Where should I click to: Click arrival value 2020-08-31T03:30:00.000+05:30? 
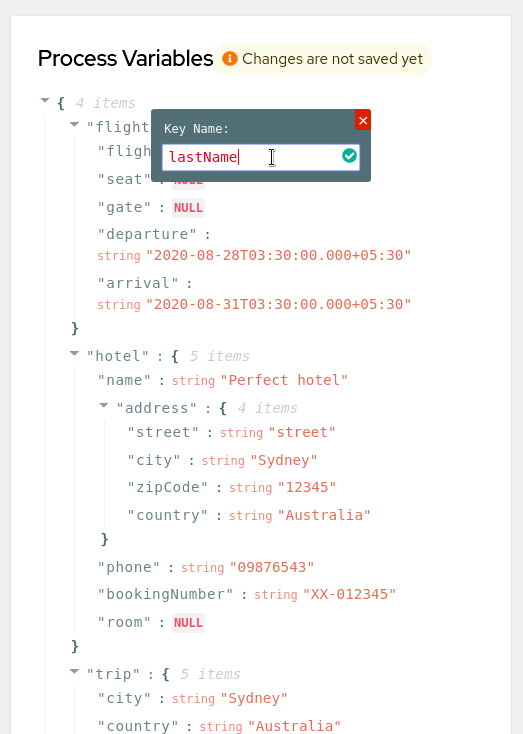(279, 304)
